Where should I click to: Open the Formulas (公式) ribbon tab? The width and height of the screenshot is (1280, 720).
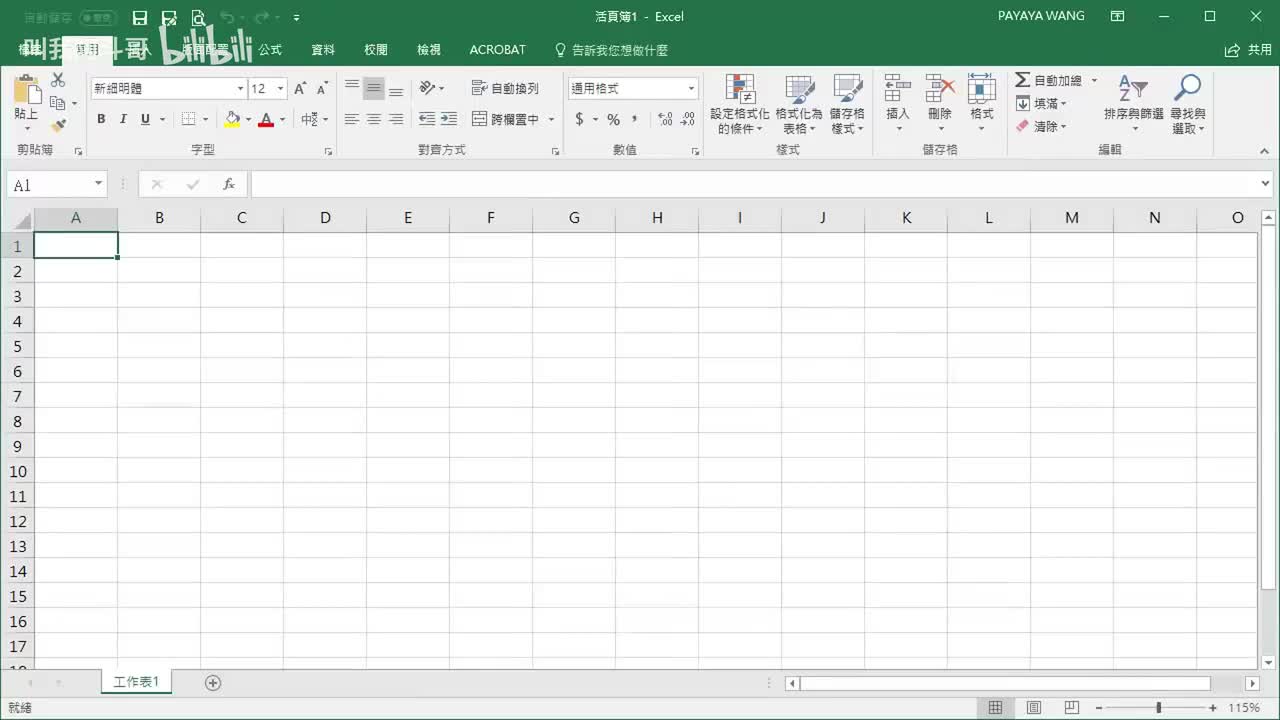(x=270, y=50)
